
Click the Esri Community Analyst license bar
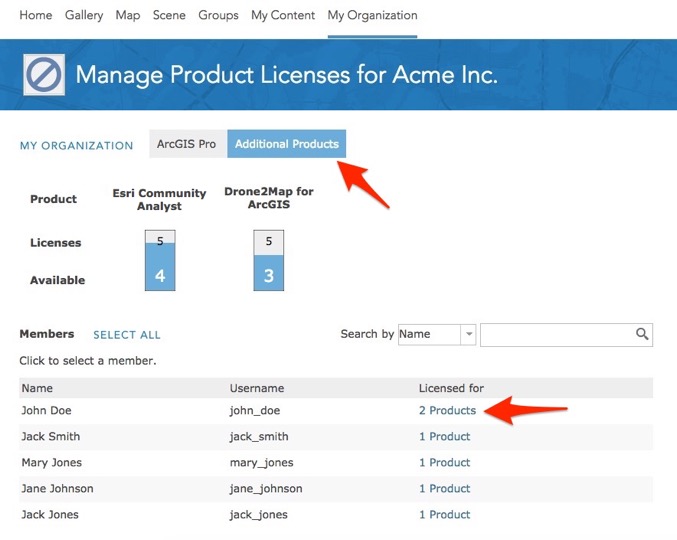click(x=160, y=260)
